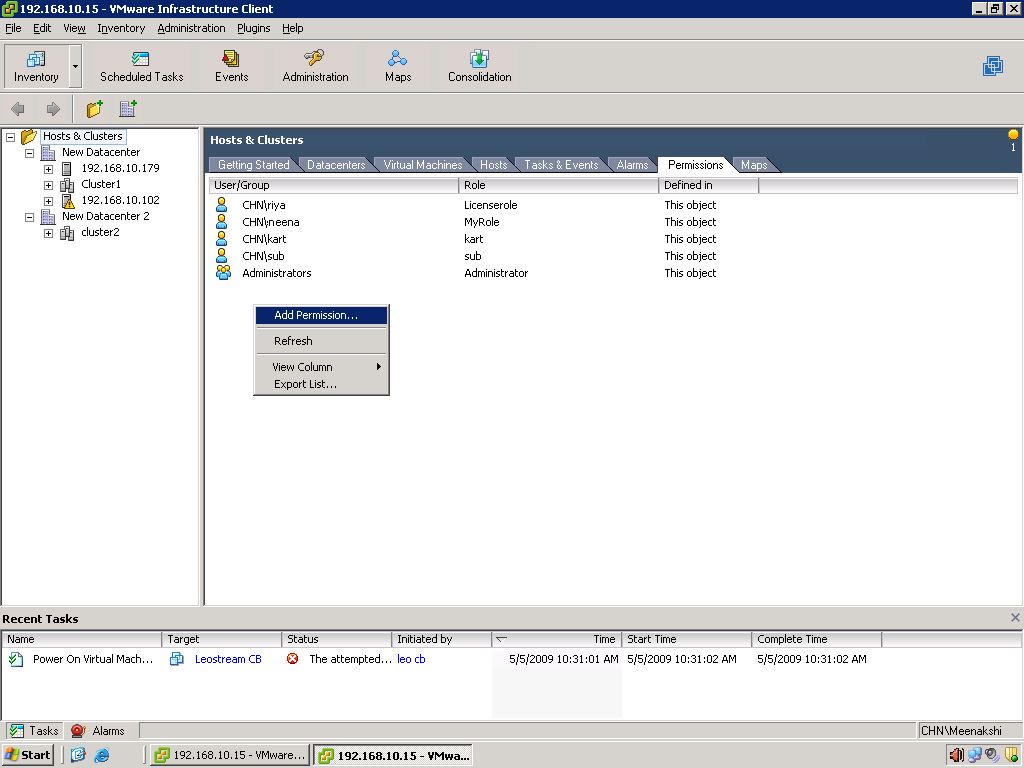The image size is (1024, 768).
Task: Open the leo cb initiated-by link
Action: coord(411,659)
